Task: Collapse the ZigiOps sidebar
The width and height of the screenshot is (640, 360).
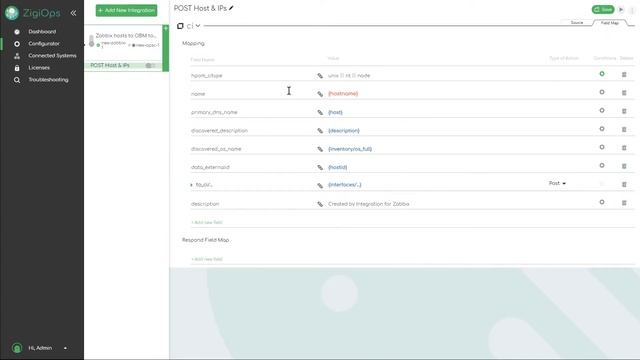Action: point(73,13)
